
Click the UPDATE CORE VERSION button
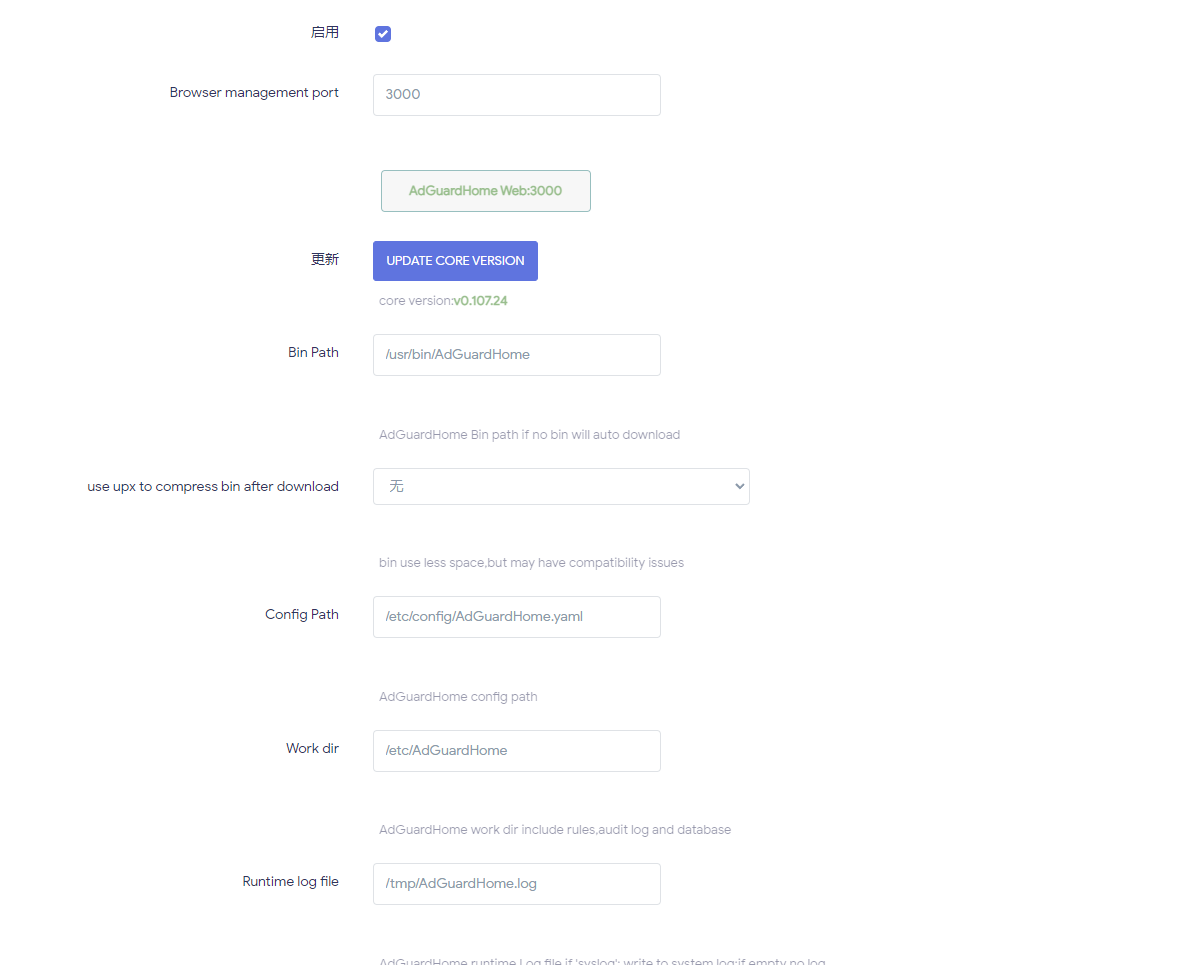tap(455, 260)
